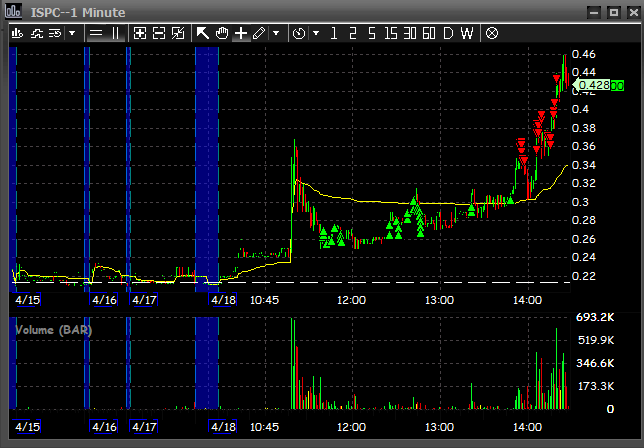Select the arrow pointer tool
This screenshot has width=644, height=448.
(202, 33)
